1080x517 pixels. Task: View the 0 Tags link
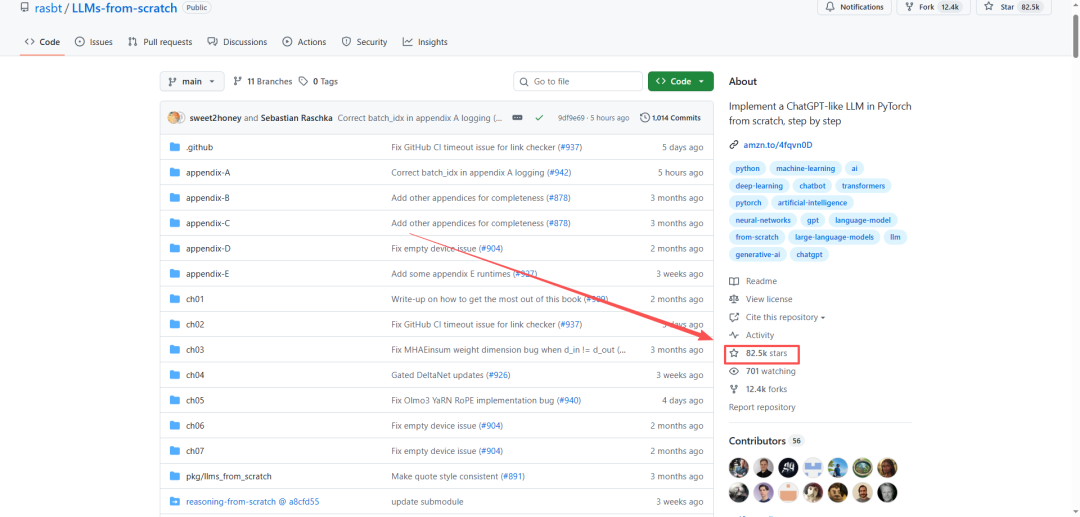pos(318,81)
